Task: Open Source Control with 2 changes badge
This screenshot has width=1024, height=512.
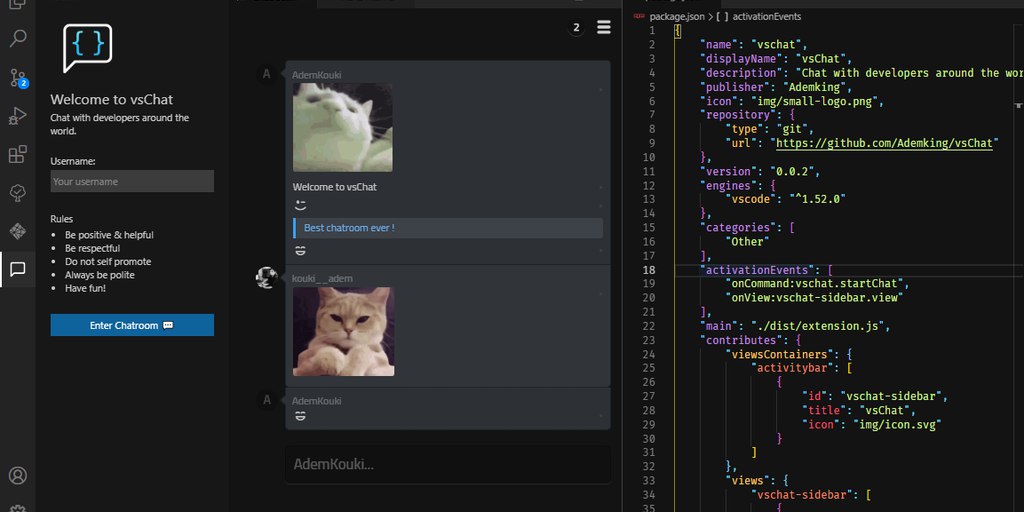Action: (18, 78)
